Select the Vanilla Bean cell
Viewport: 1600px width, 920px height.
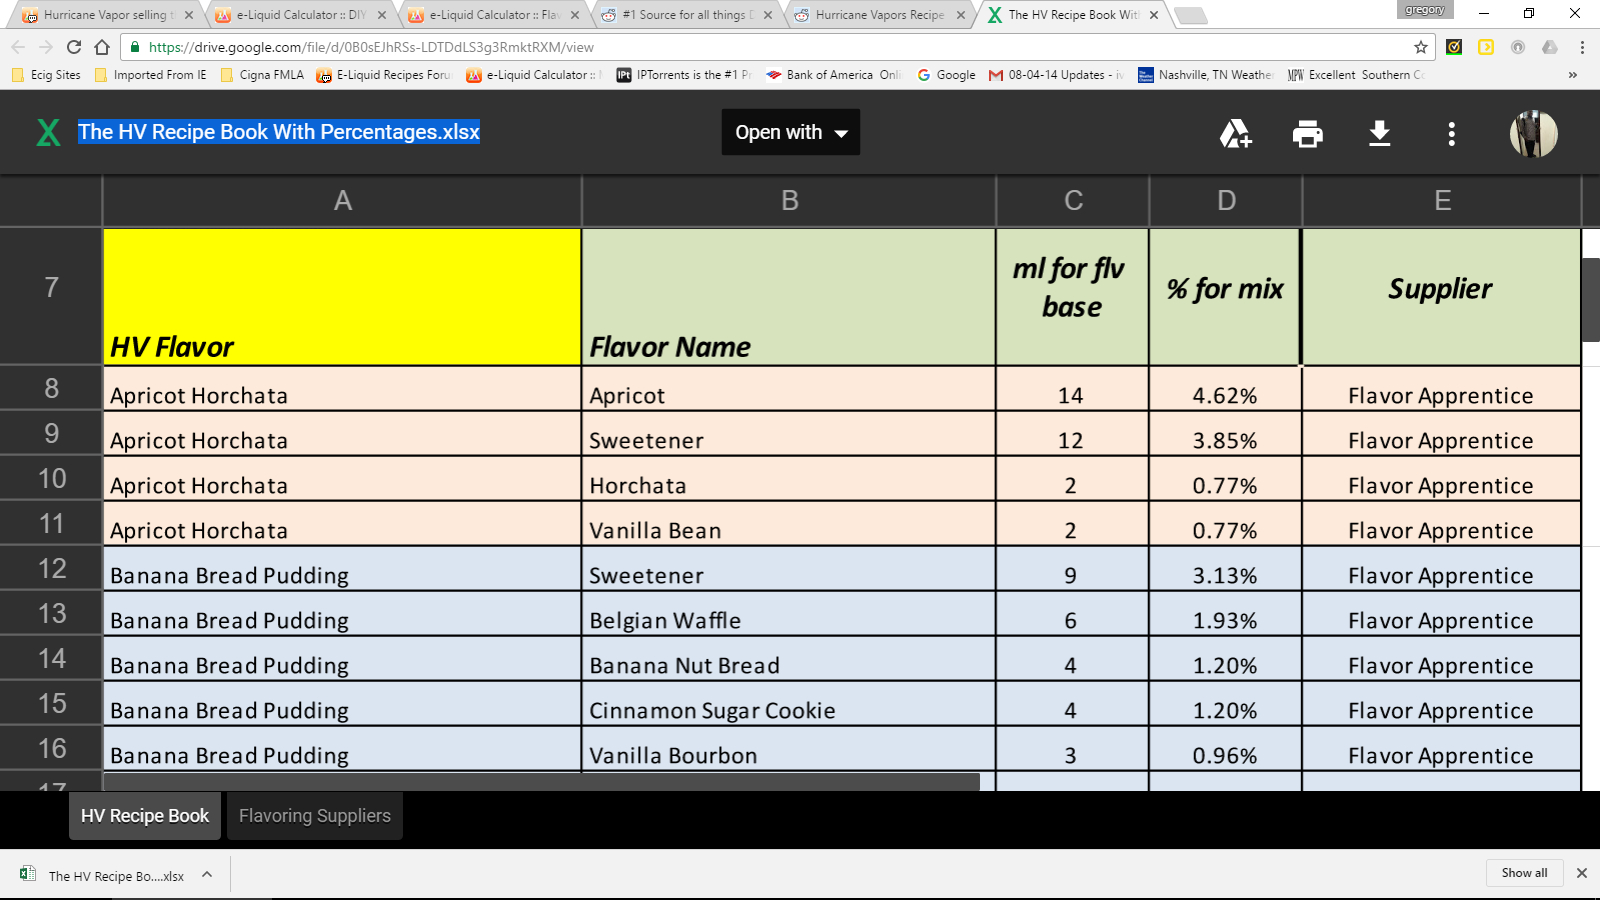point(789,524)
